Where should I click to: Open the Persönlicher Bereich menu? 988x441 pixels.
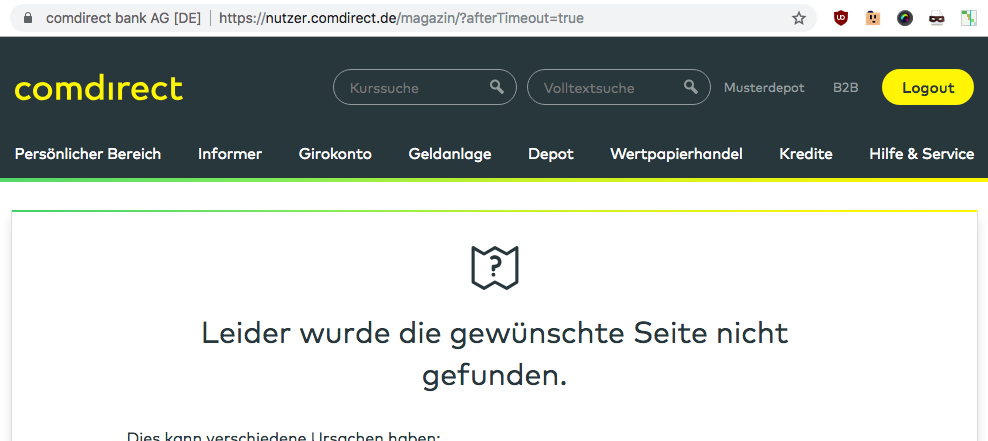click(88, 154)
